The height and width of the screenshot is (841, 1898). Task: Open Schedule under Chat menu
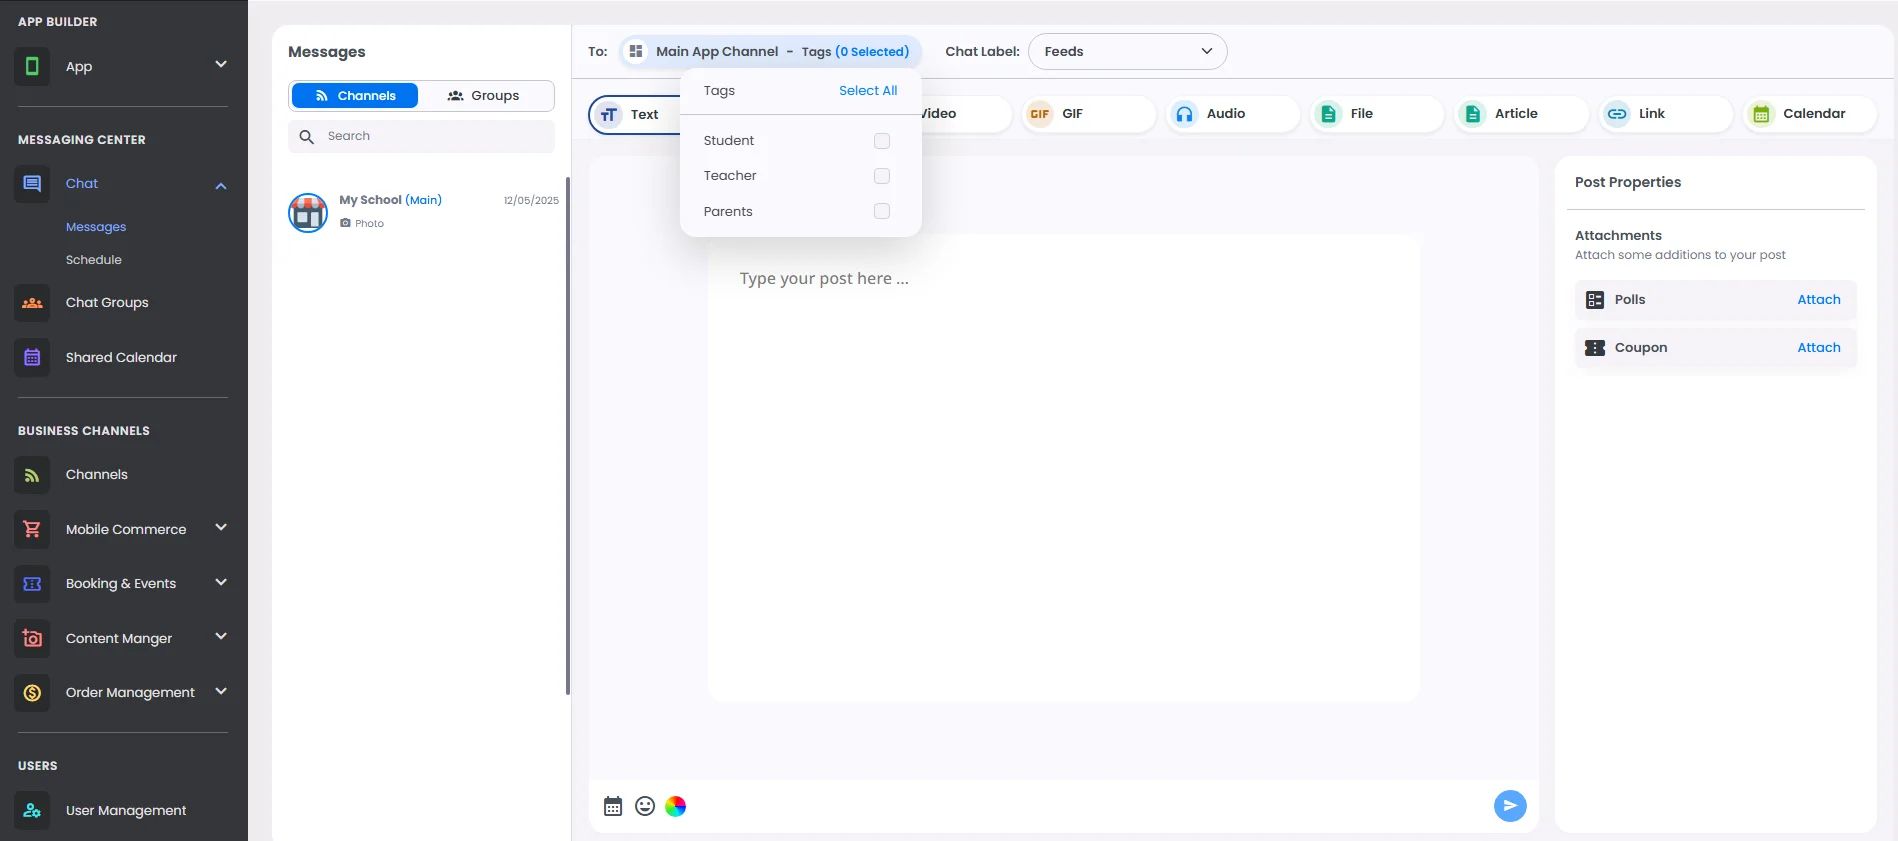click(94, 260)
